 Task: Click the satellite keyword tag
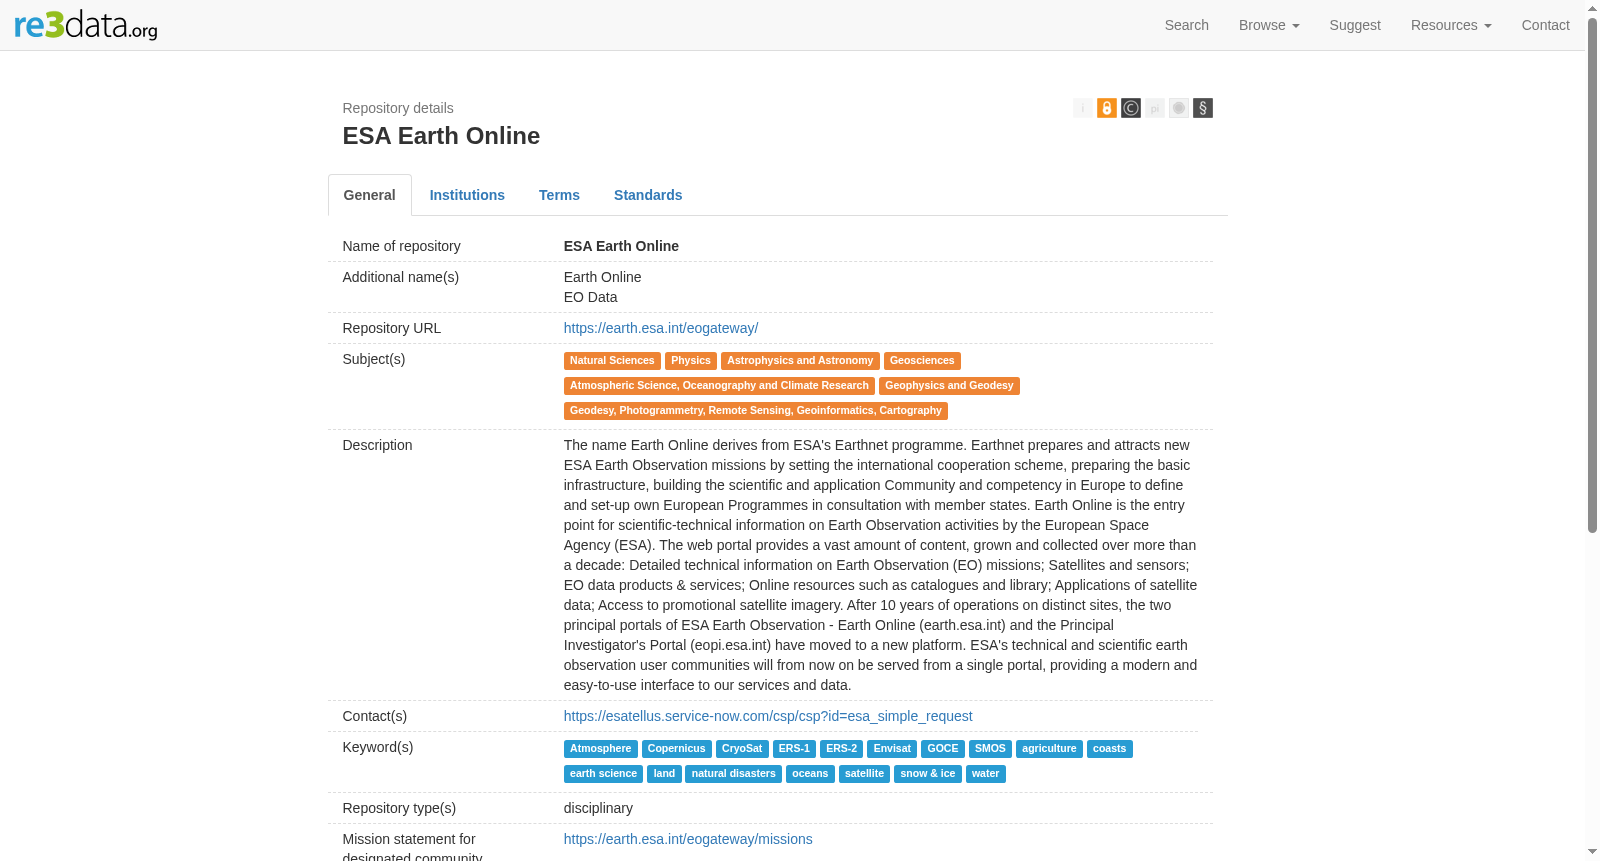(864, 774)
